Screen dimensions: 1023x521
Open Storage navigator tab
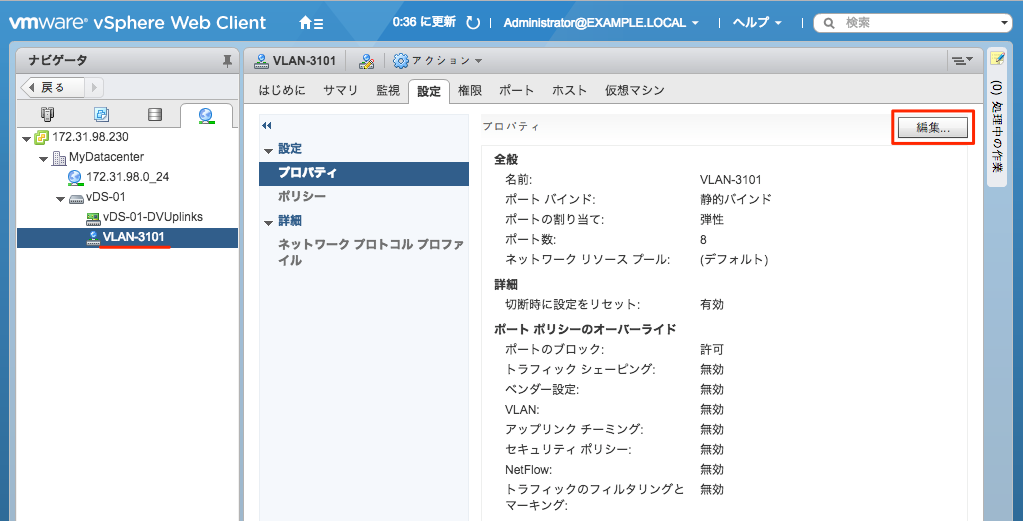coord(155,115)
